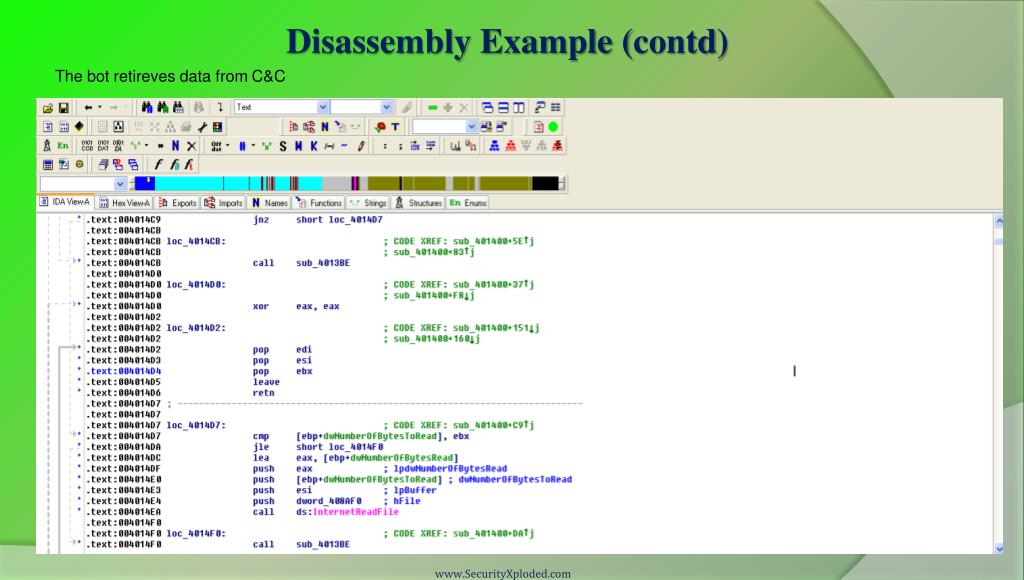Open the calculator icon in fourth row
The image size is (1024, 580).
(x=48, y=165)
